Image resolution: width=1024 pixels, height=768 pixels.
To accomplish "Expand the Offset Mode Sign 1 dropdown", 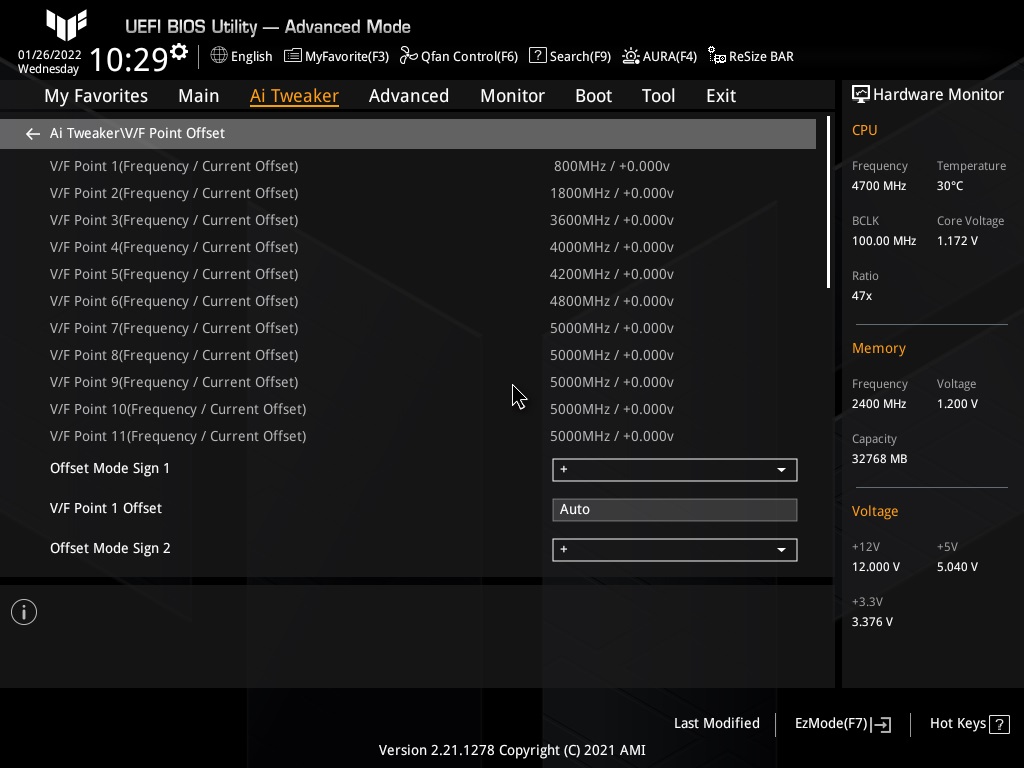I will pyautogui.click(x=675, y=470).
